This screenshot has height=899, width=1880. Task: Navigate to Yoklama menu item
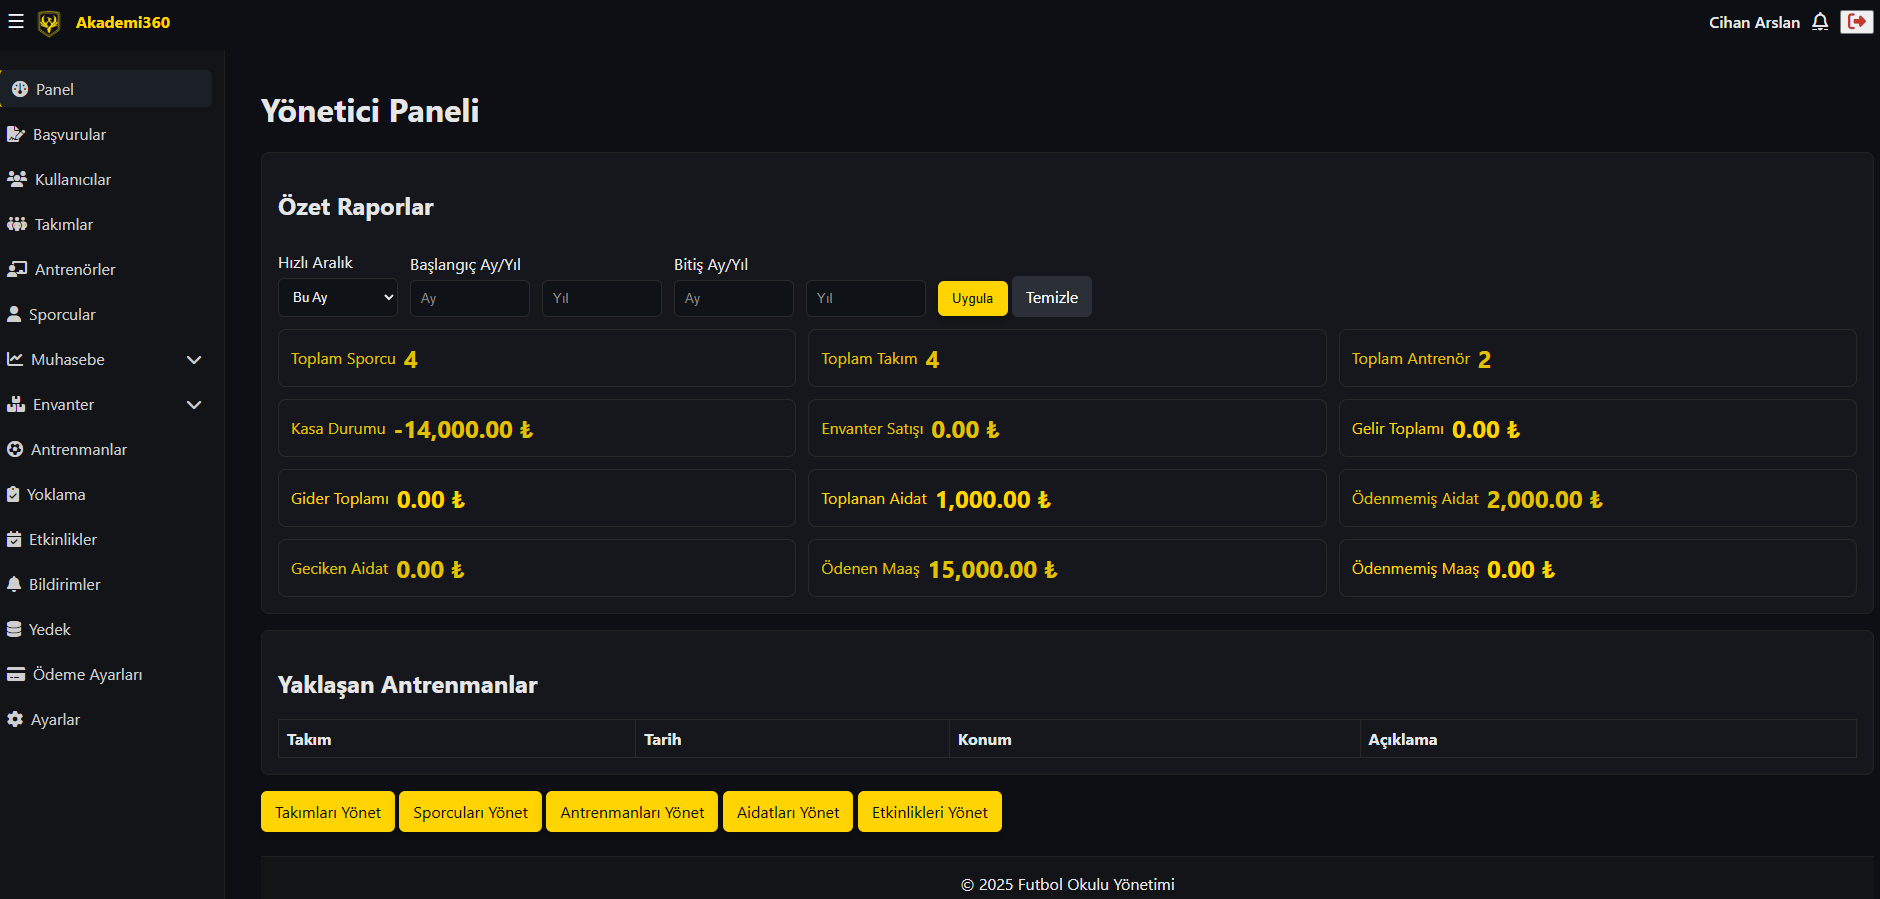[x=55, y=494]
